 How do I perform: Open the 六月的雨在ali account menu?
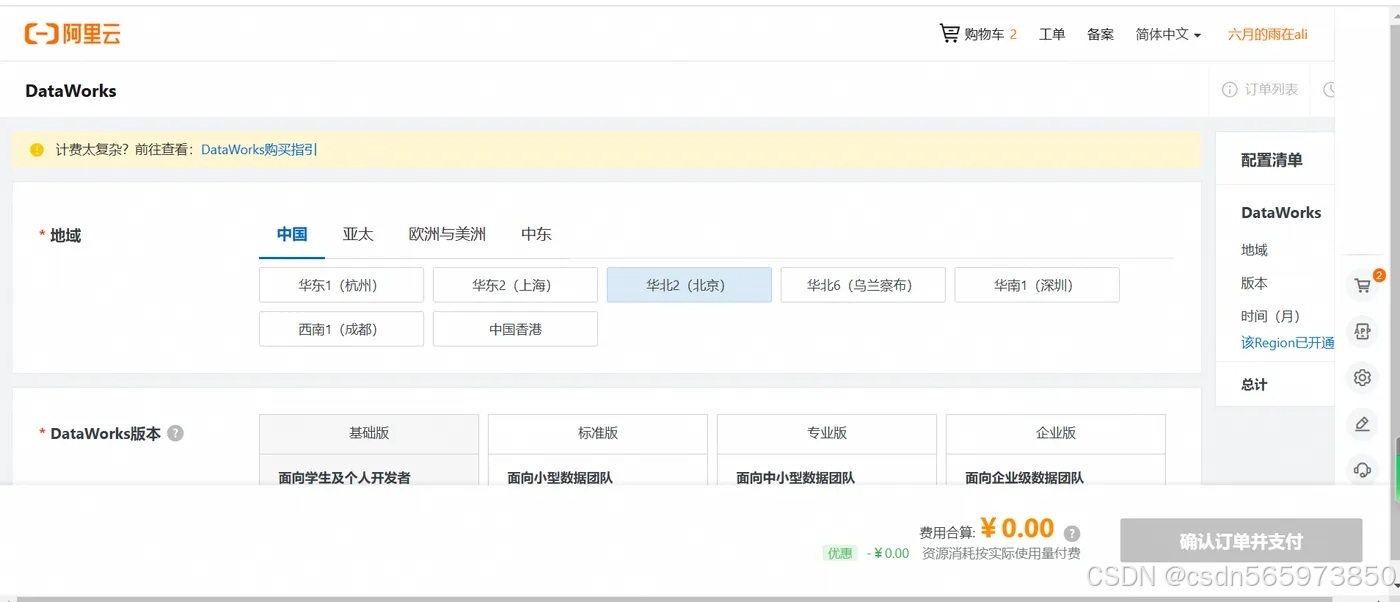1267,34
